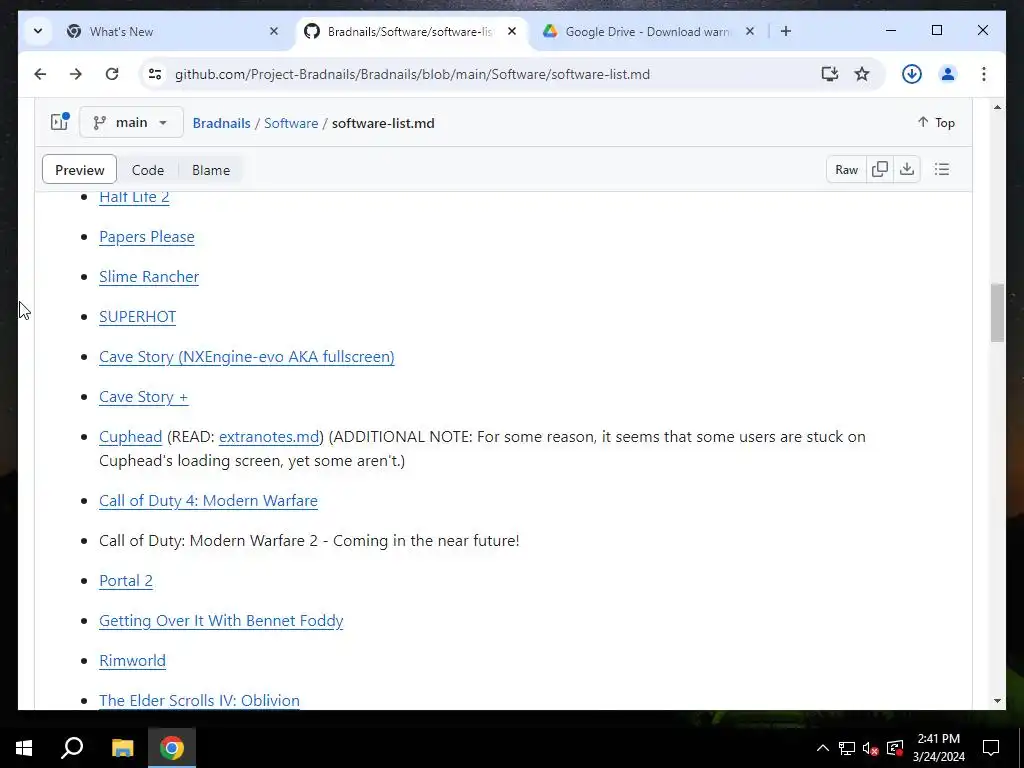Open taskbar search

72,748
